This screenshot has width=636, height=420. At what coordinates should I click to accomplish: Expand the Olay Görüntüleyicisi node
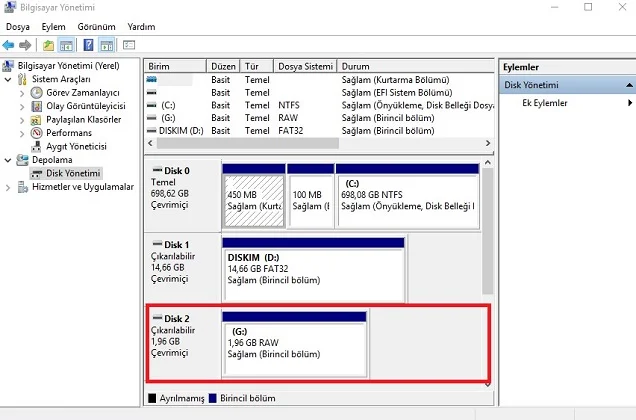click(22, 107)
